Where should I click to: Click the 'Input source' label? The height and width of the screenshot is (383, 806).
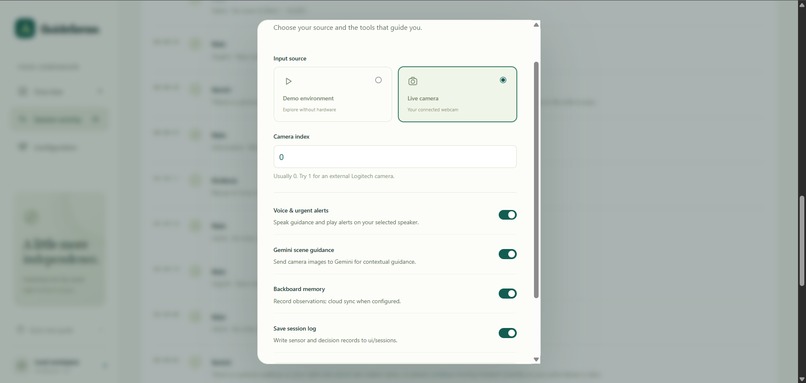[290, 59]
